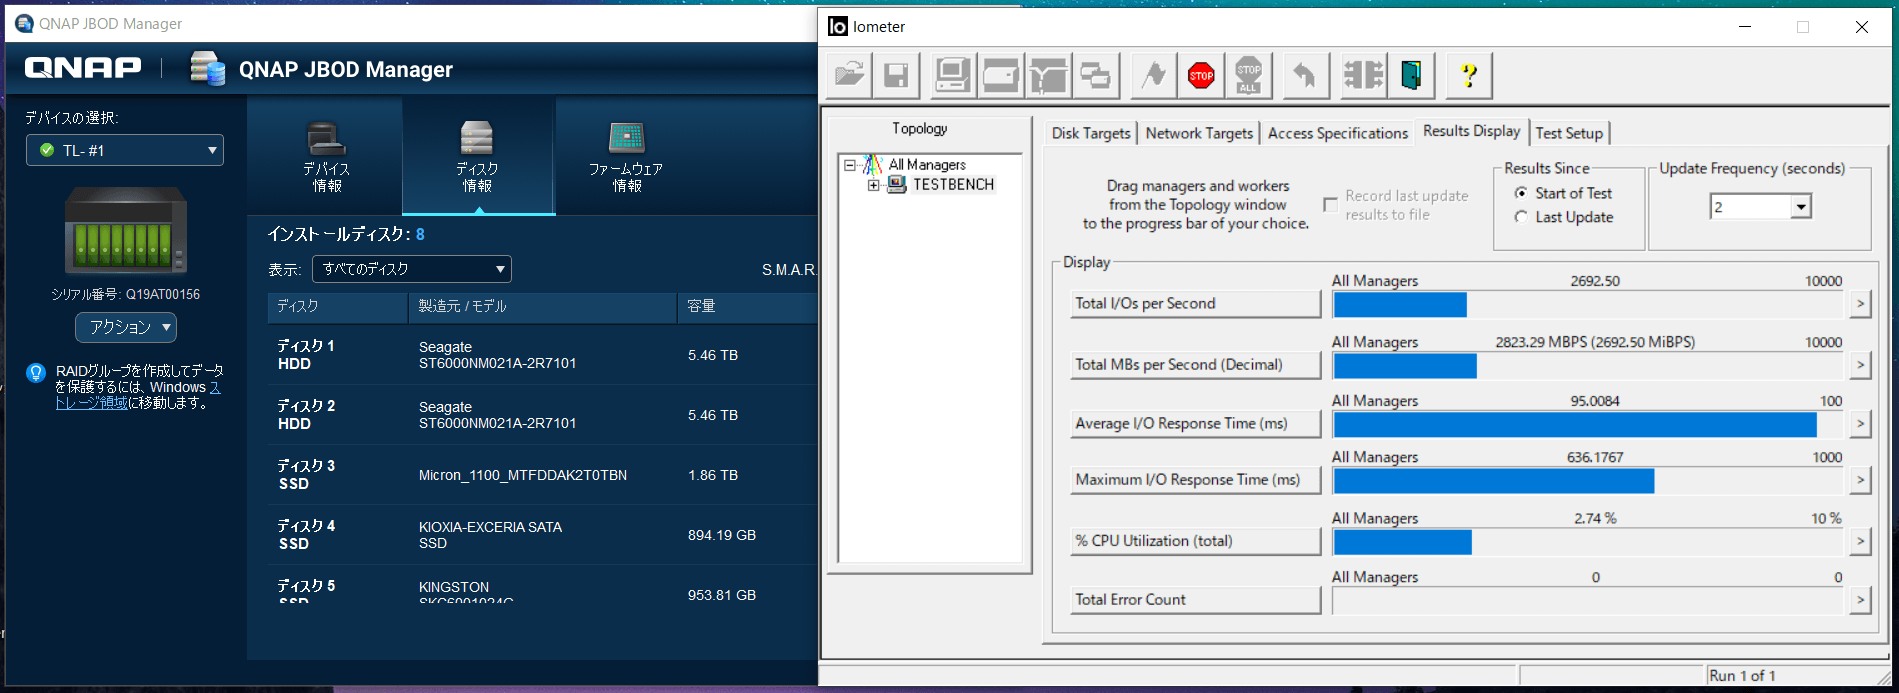
Task: Click the Duplicate Selected Worker toolbar icon
Action: click(x=1096, y=75)
